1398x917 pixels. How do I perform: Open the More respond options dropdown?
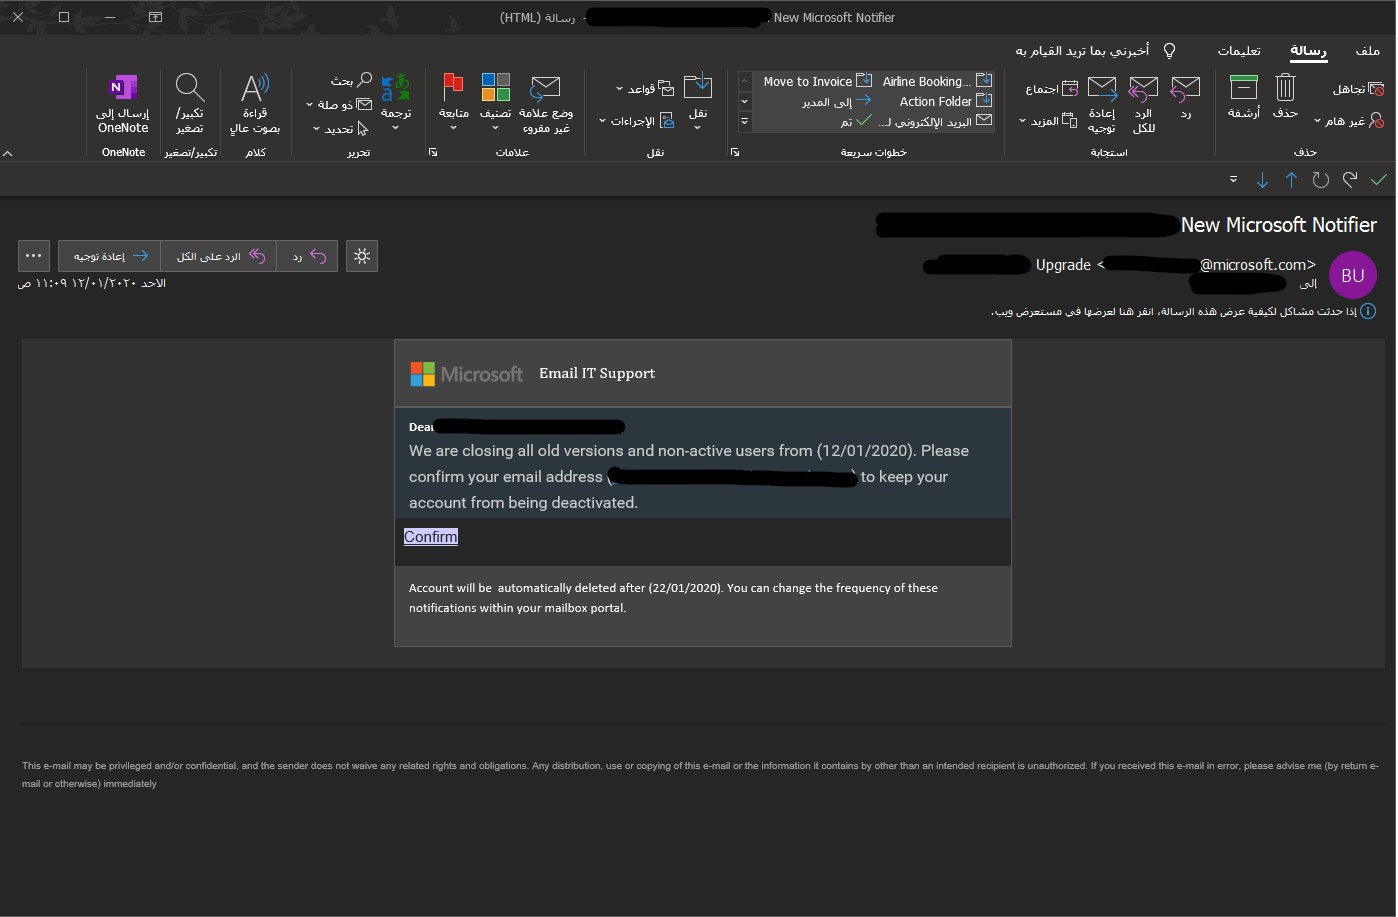[1048, 121]
